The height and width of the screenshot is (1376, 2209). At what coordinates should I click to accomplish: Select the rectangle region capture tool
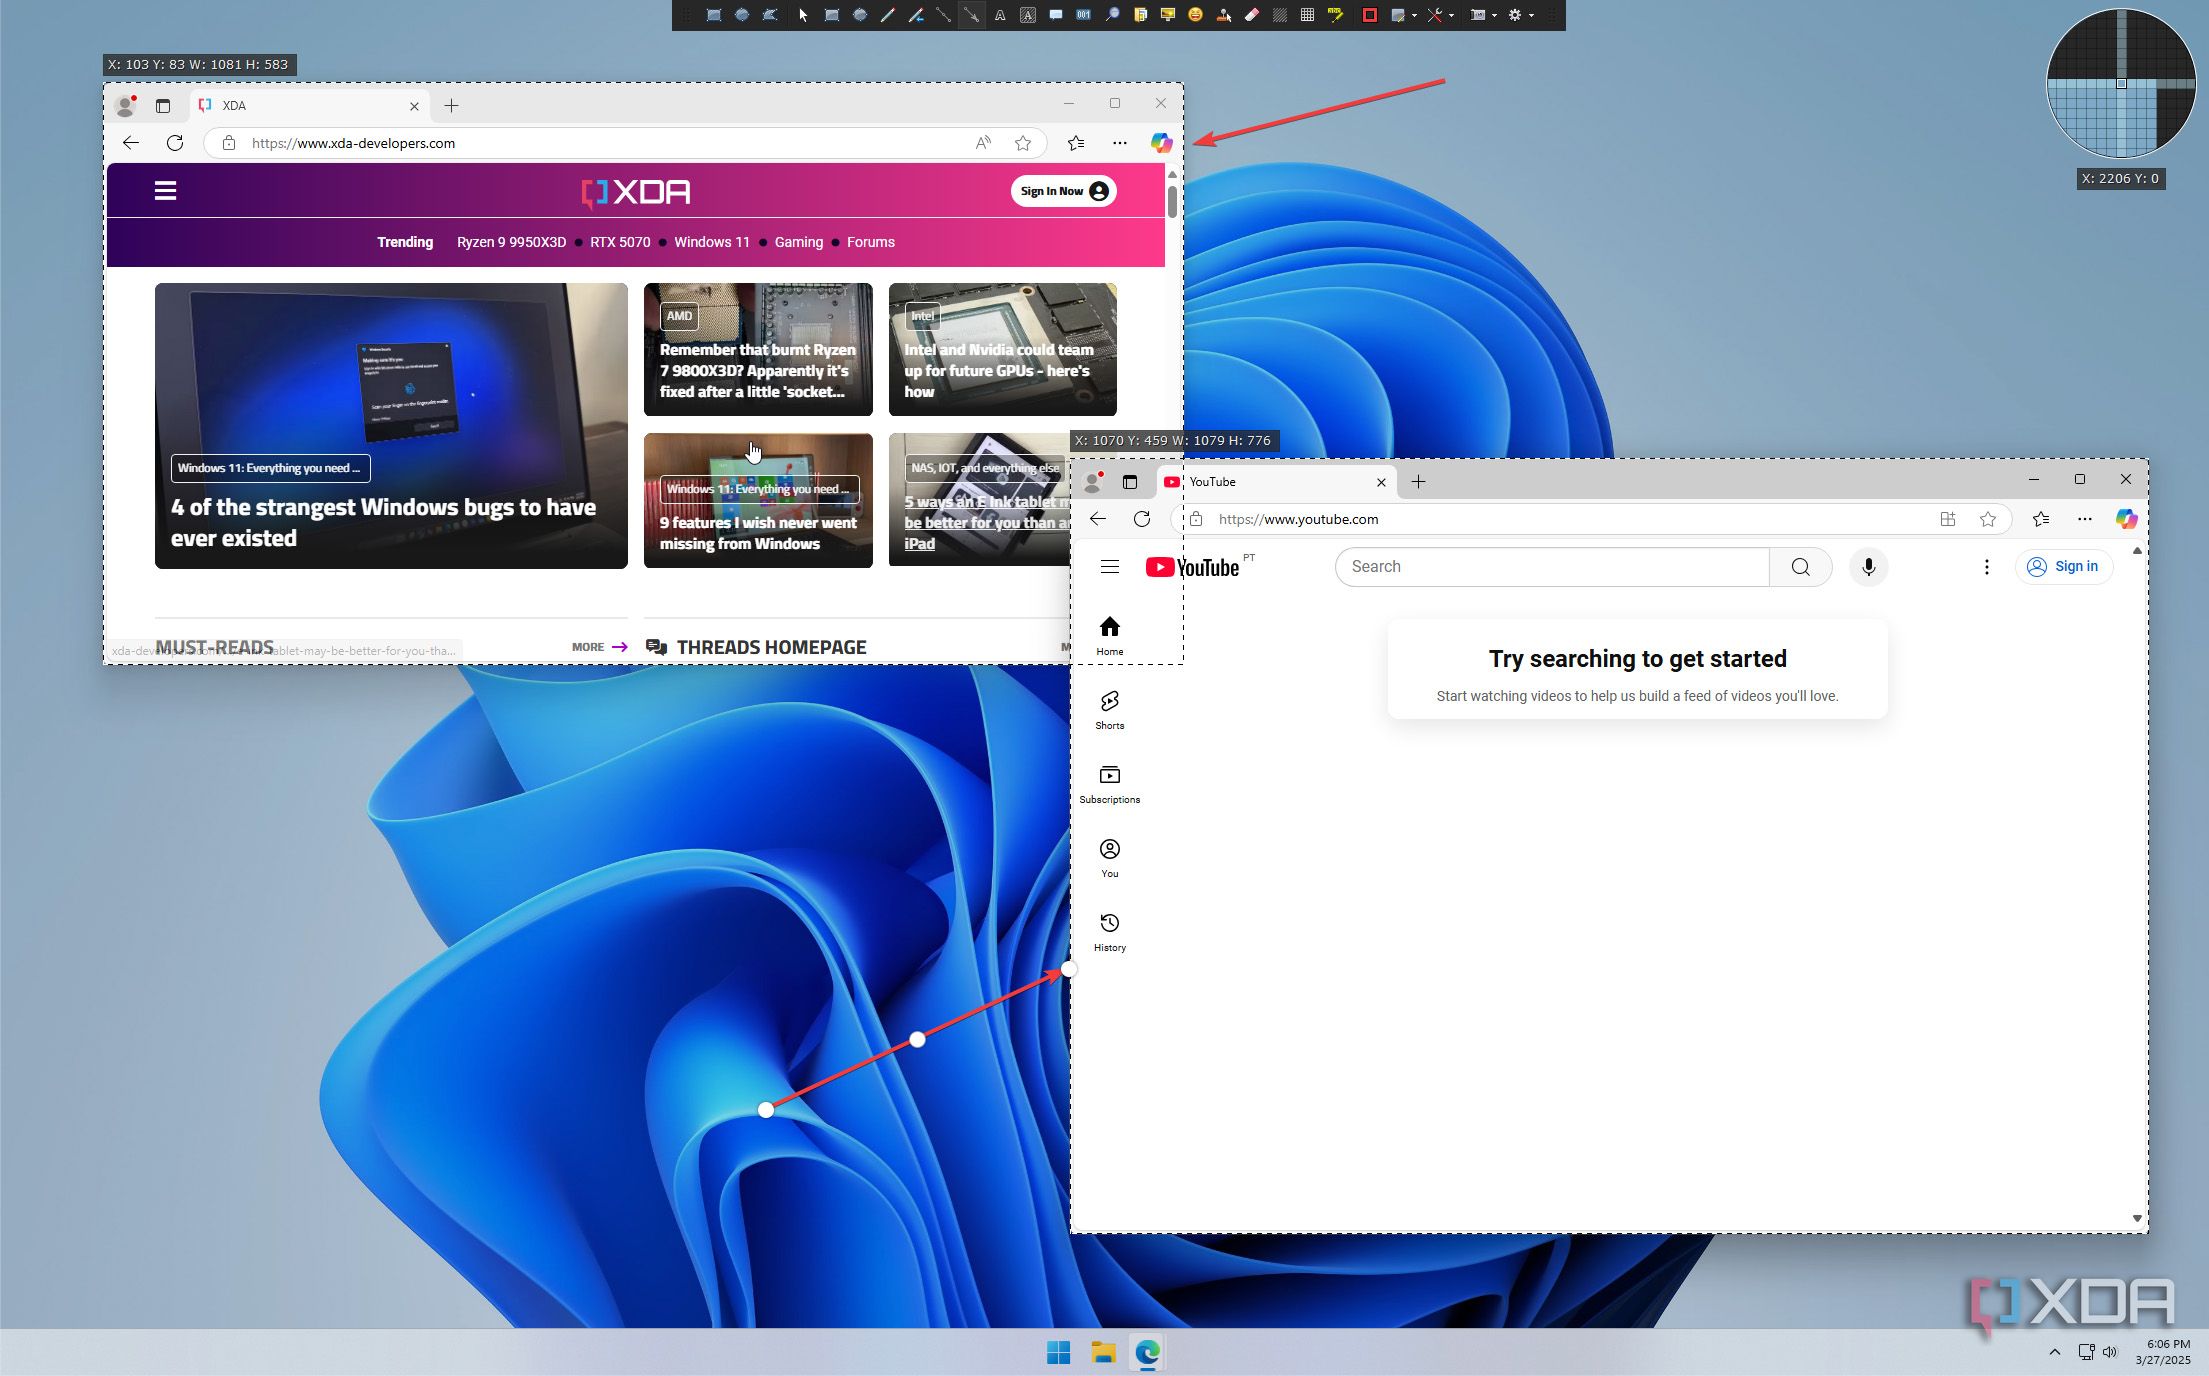pyautogui.click(x=714, y=15)
